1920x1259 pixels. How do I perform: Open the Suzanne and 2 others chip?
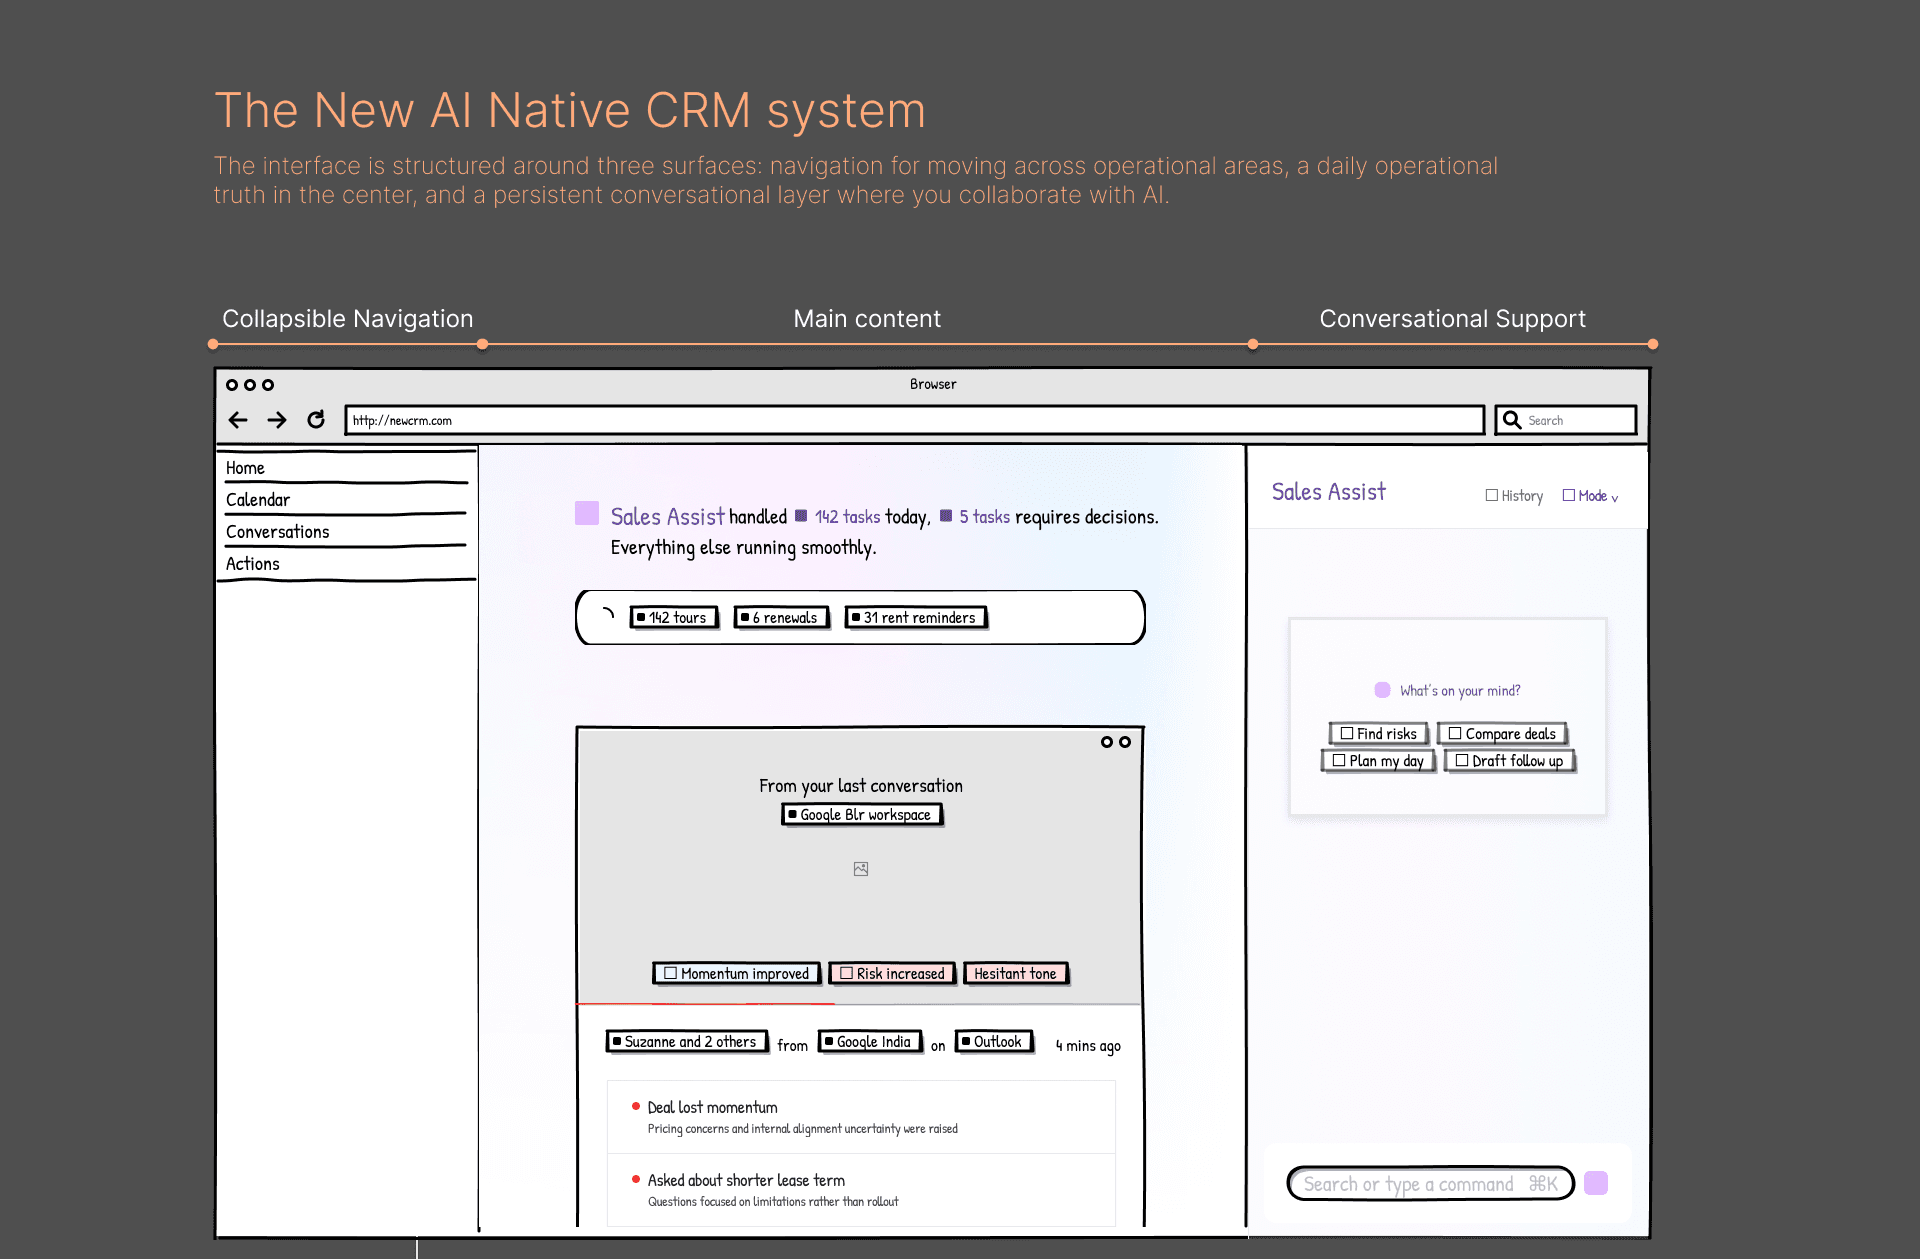687,1042
